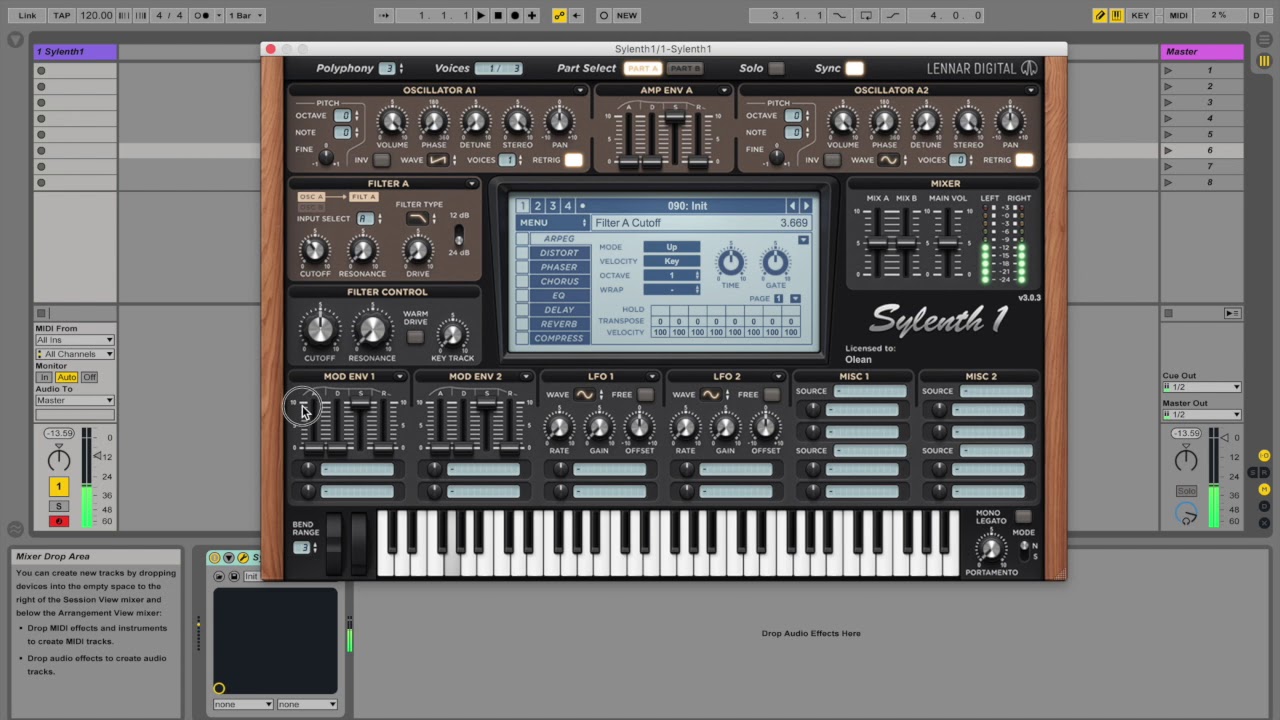Viewport: 1280px width, 720px height.
Task: Open the Filter A section dropdown arrow
Action: (472, 184)
